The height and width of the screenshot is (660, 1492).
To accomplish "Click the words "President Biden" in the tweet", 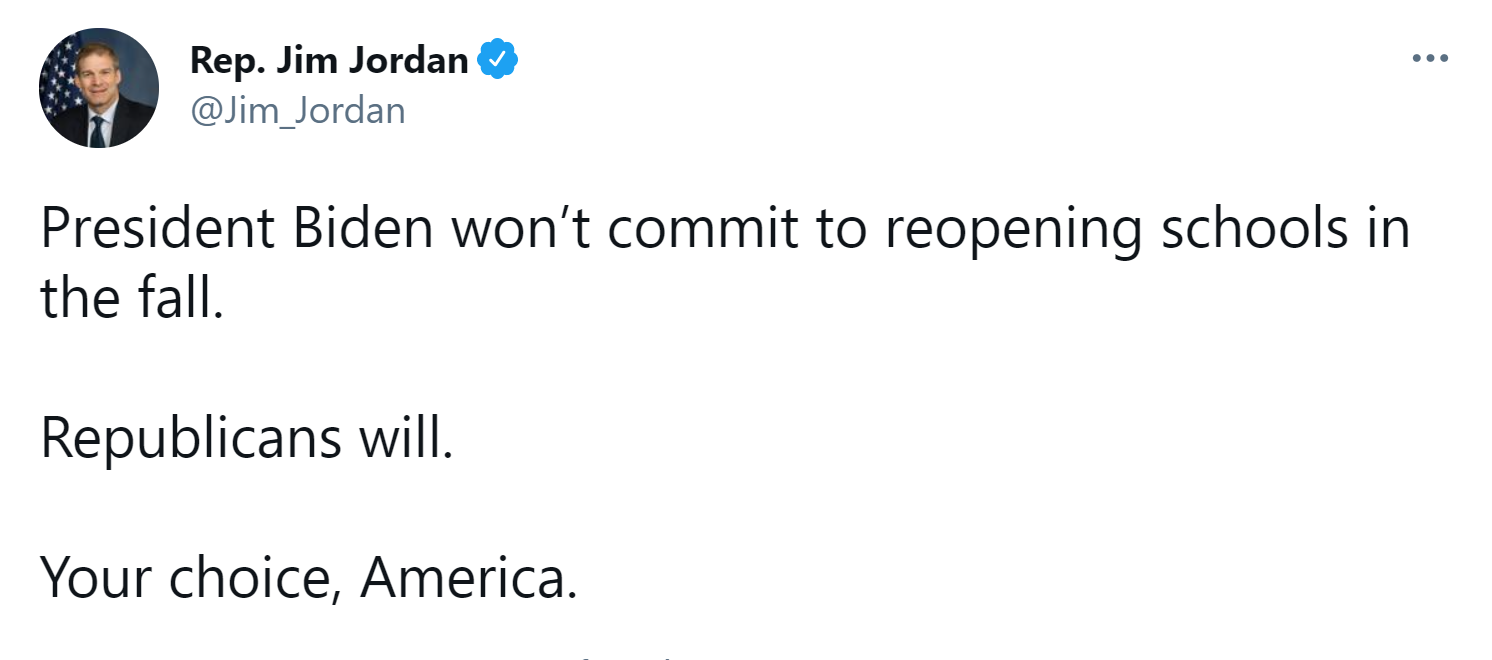I will [236, 230].
